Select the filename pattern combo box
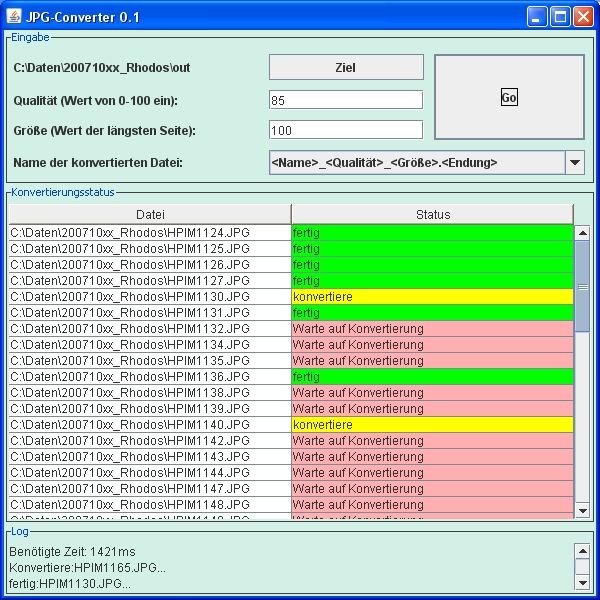600x600 pixels. point(416,163)
